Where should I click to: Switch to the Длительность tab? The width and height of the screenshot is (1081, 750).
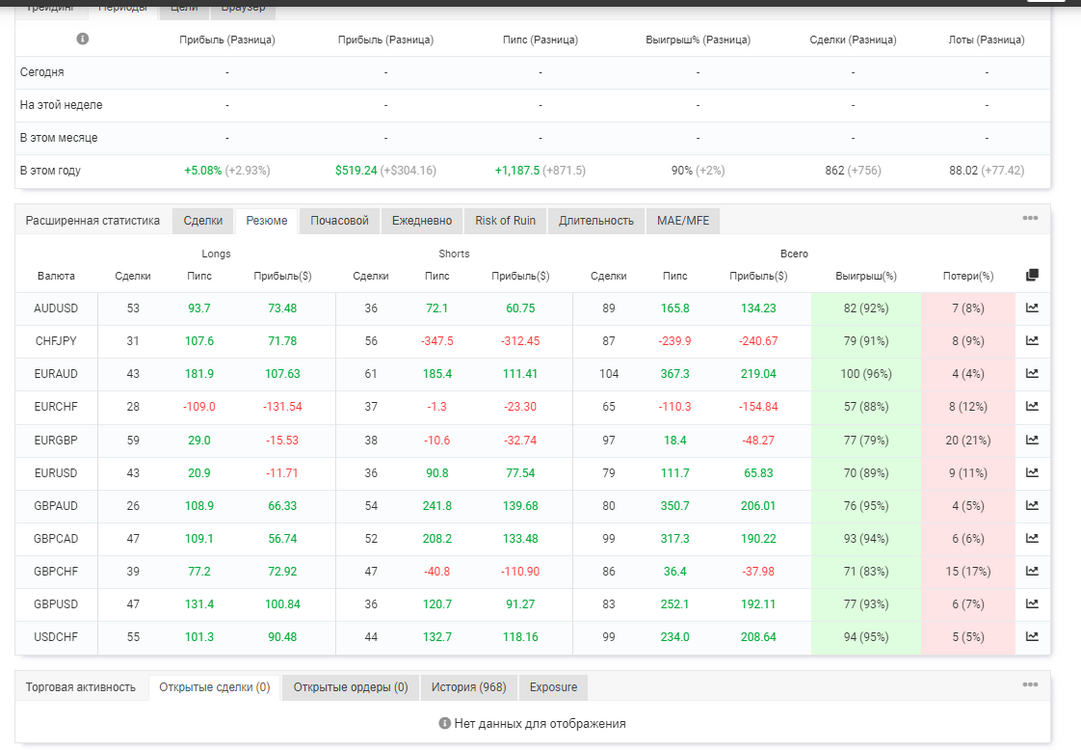(596, 221)
